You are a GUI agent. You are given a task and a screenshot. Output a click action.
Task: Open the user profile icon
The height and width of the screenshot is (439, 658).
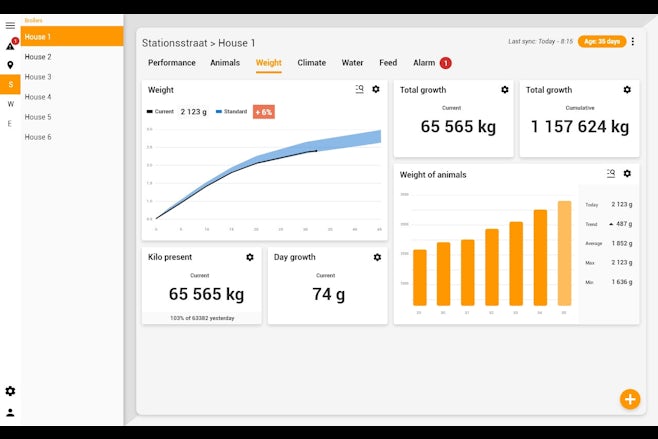[10, 412]
